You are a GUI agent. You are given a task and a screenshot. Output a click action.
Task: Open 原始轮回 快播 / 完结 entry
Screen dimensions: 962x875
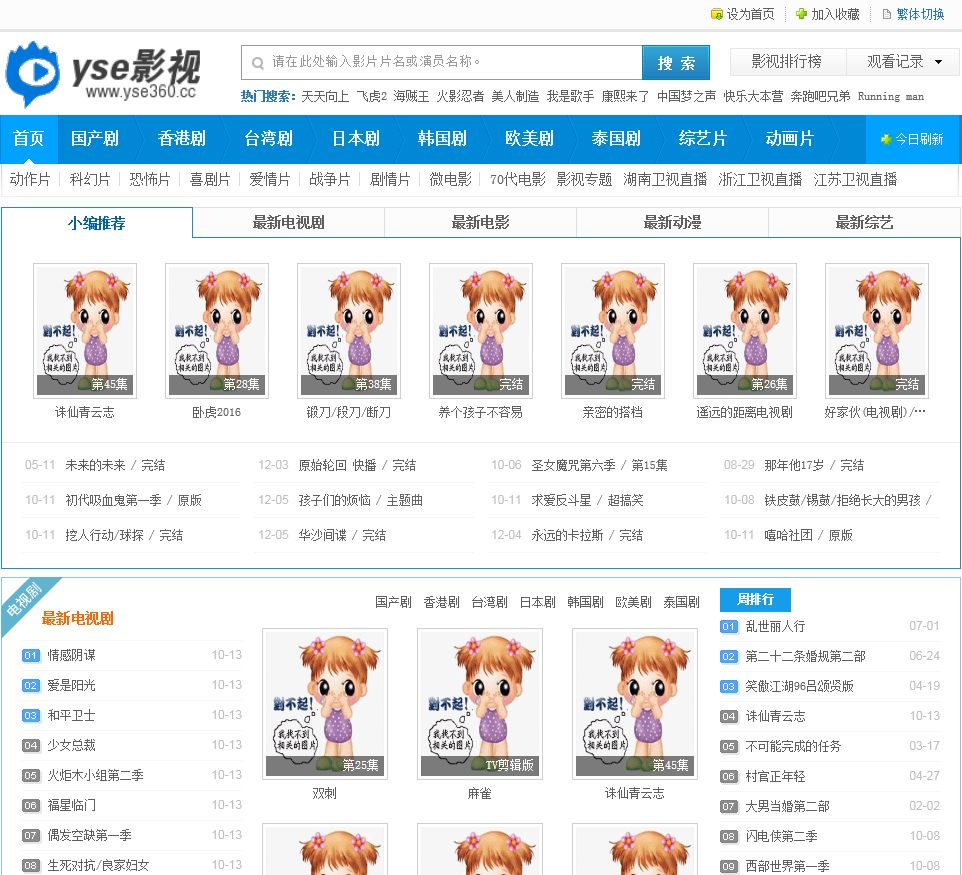point(357,465)
